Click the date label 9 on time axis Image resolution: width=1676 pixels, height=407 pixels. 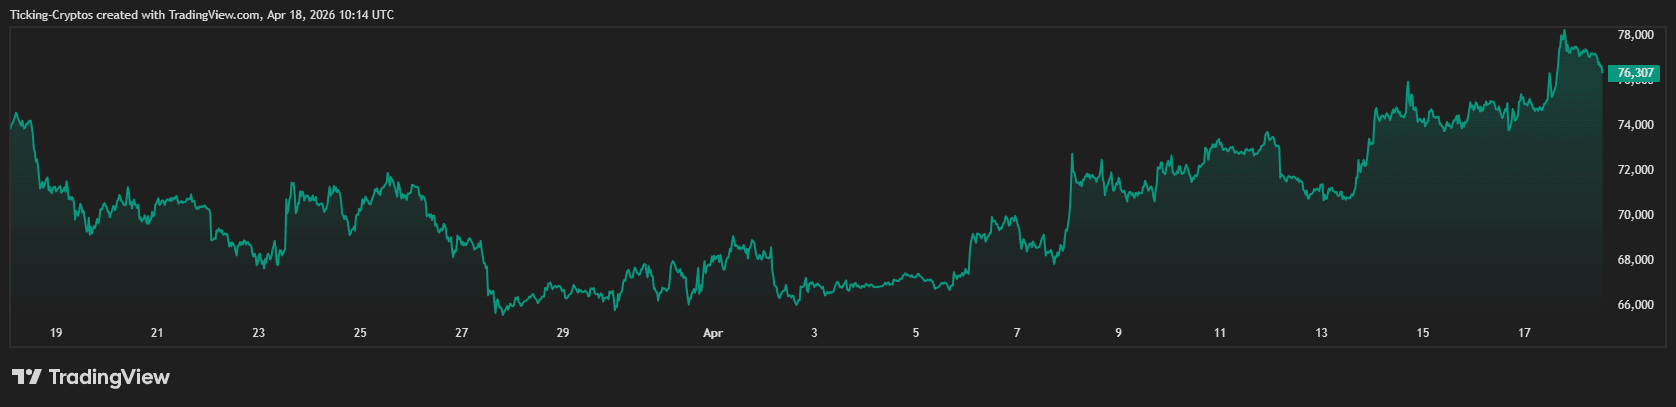1119,333
